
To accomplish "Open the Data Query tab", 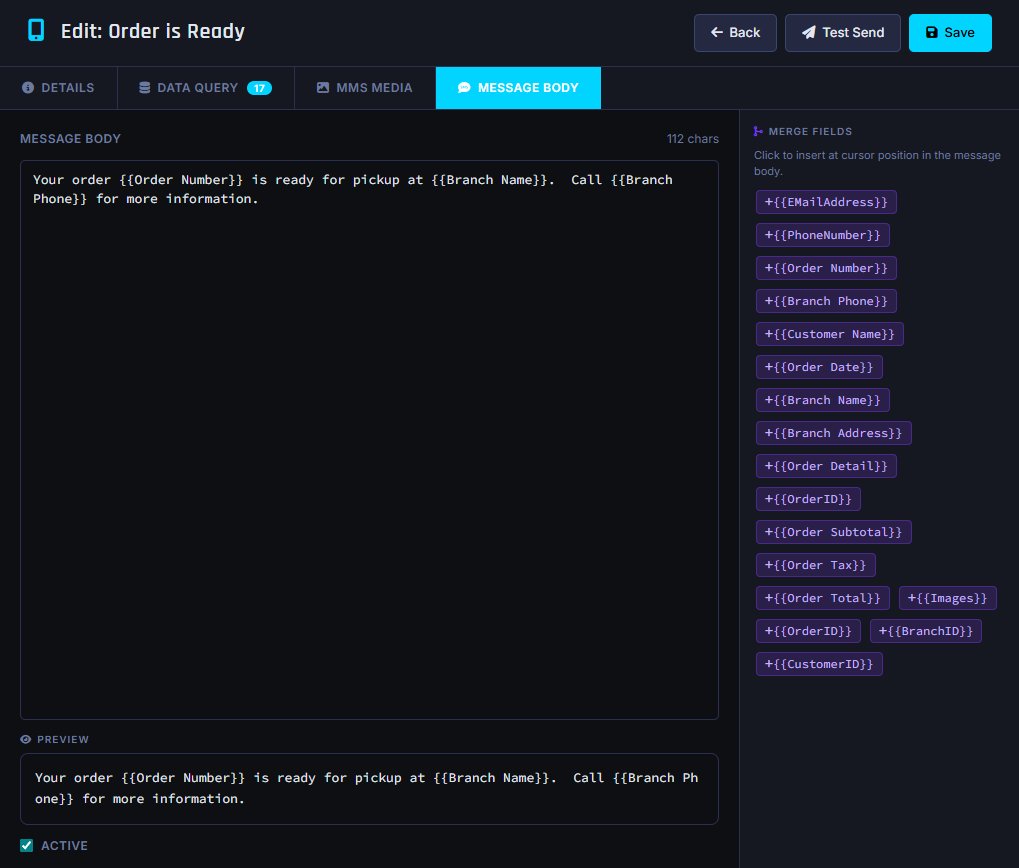I will point(205,88).
